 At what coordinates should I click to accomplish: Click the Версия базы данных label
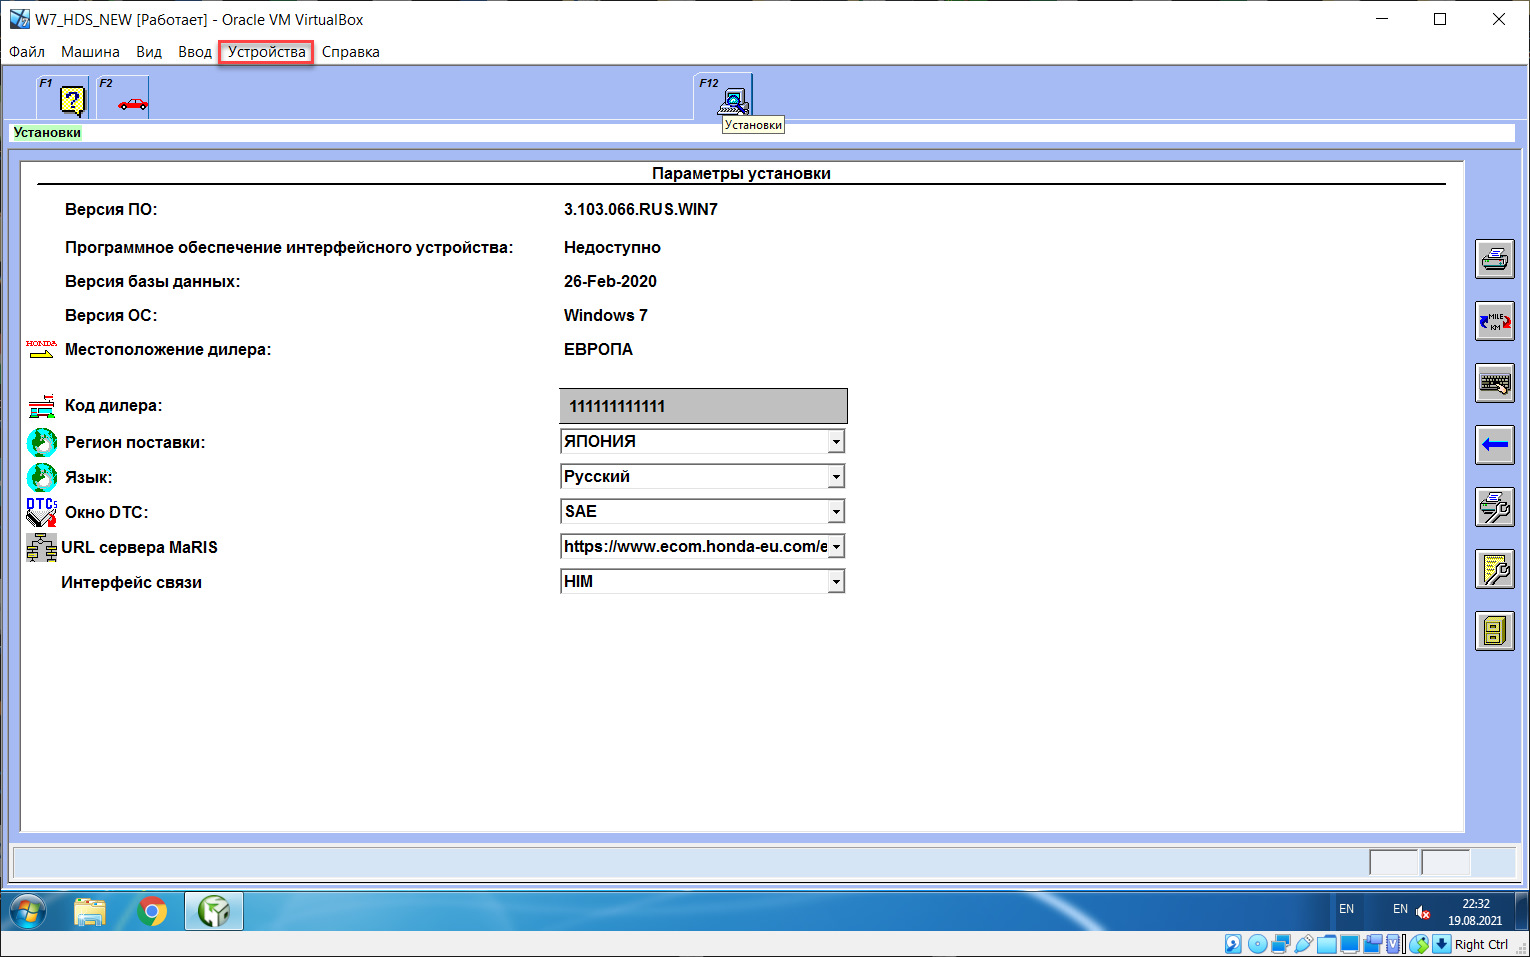click(x=152, y=281)
